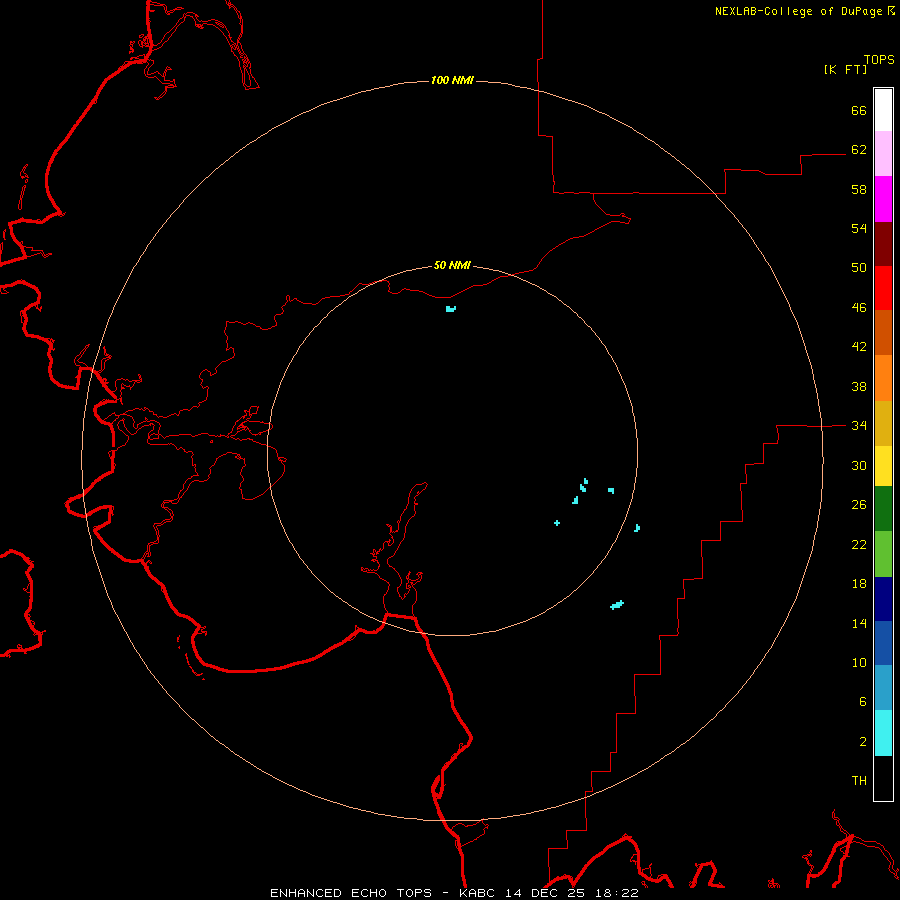
Task: Click the 58 legend value
Action: [x=859, y=189]
